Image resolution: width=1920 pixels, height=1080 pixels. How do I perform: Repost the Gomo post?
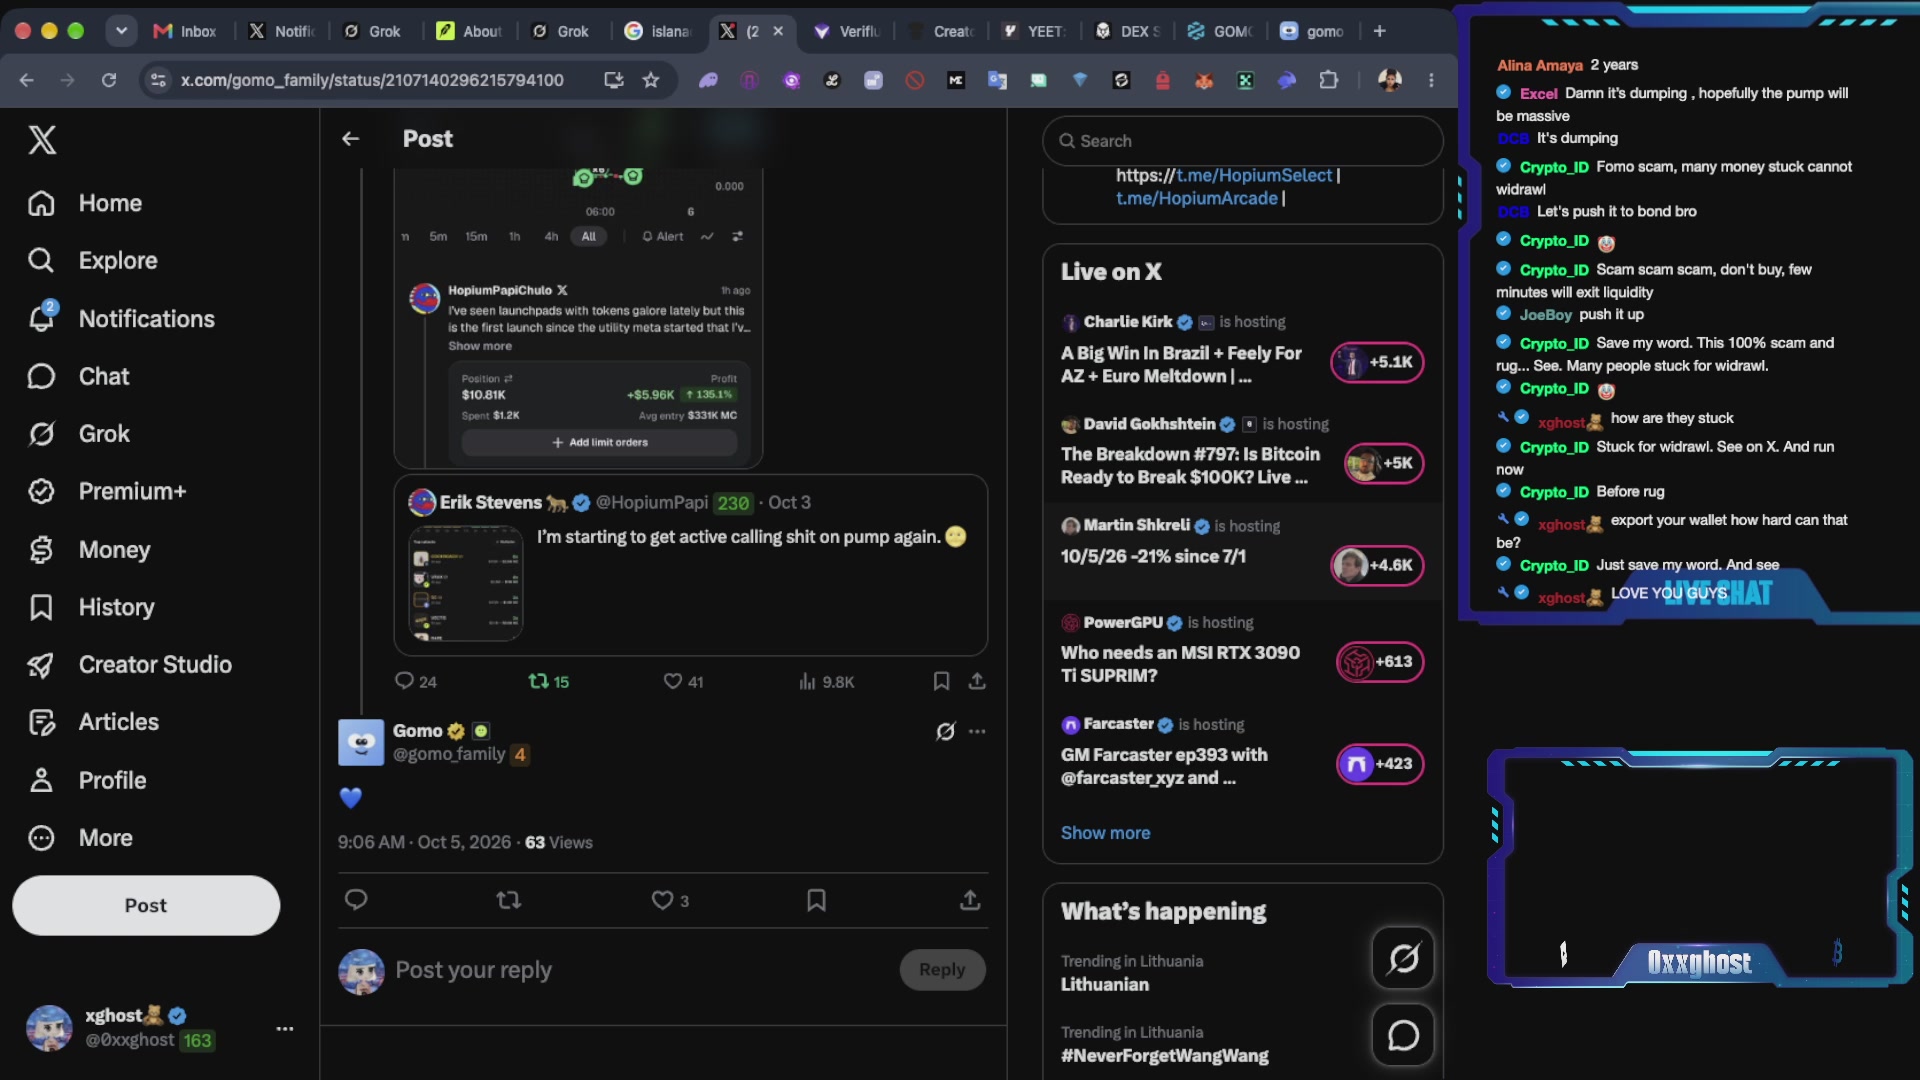[x=509, y=900]
